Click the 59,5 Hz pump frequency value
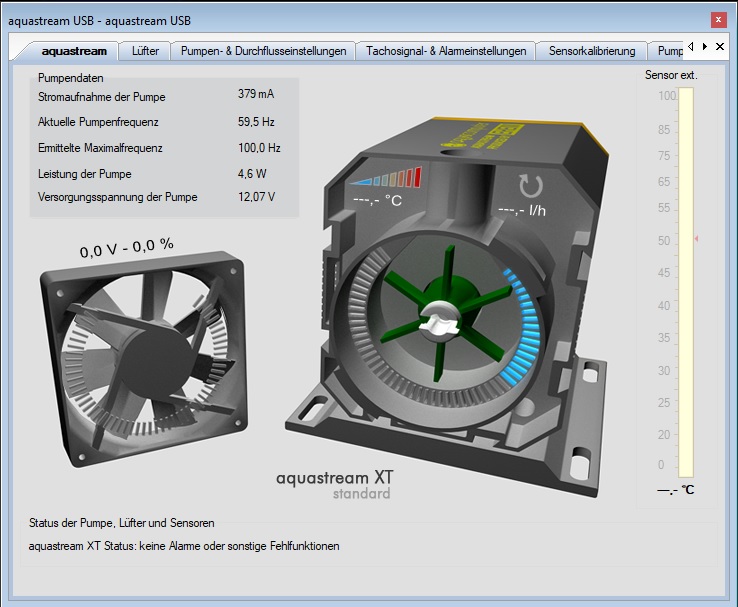This screenshot has height=607, width=738. (256, 122)
